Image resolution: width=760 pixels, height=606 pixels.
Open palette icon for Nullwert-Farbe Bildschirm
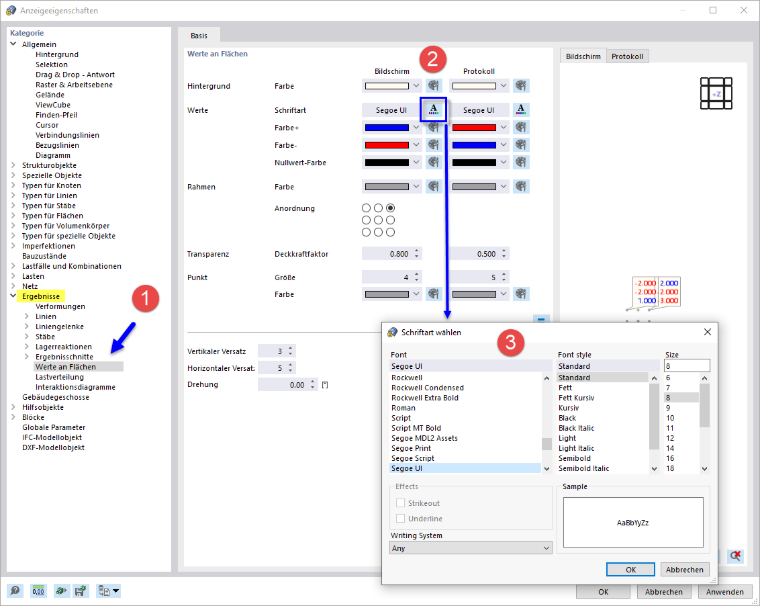tap(433, 162)
